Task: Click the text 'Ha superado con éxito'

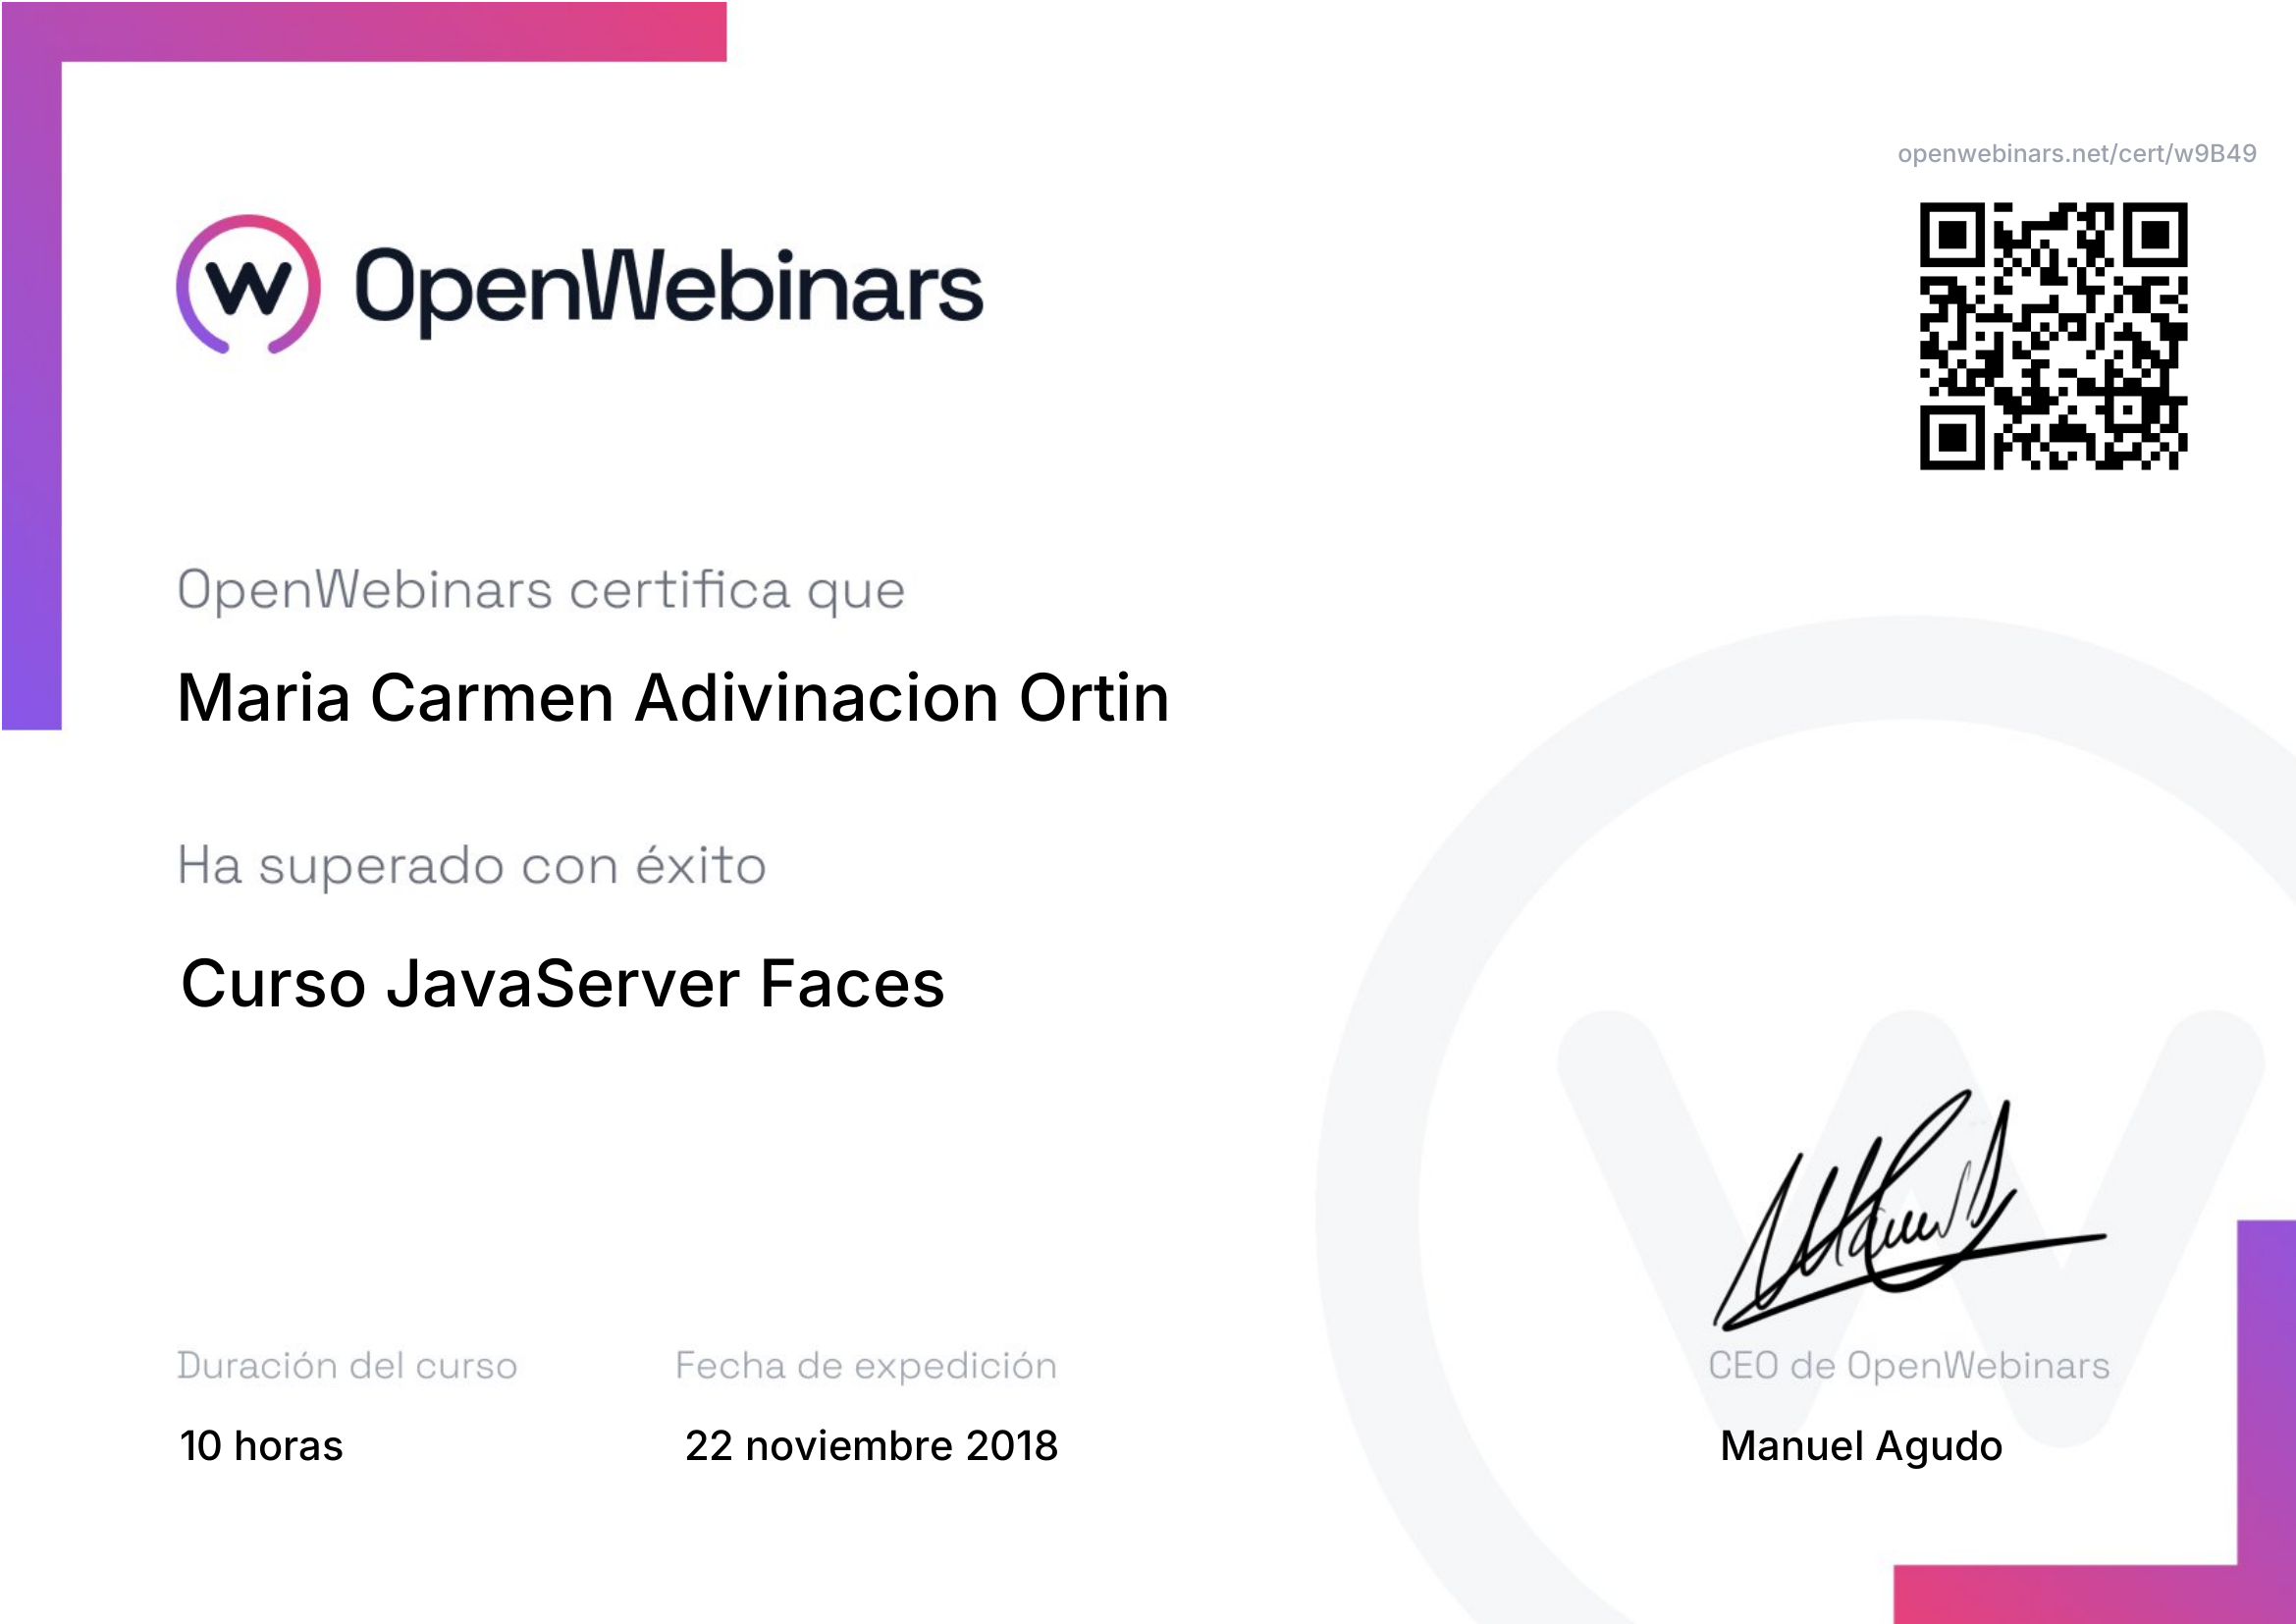Action: 472,866
